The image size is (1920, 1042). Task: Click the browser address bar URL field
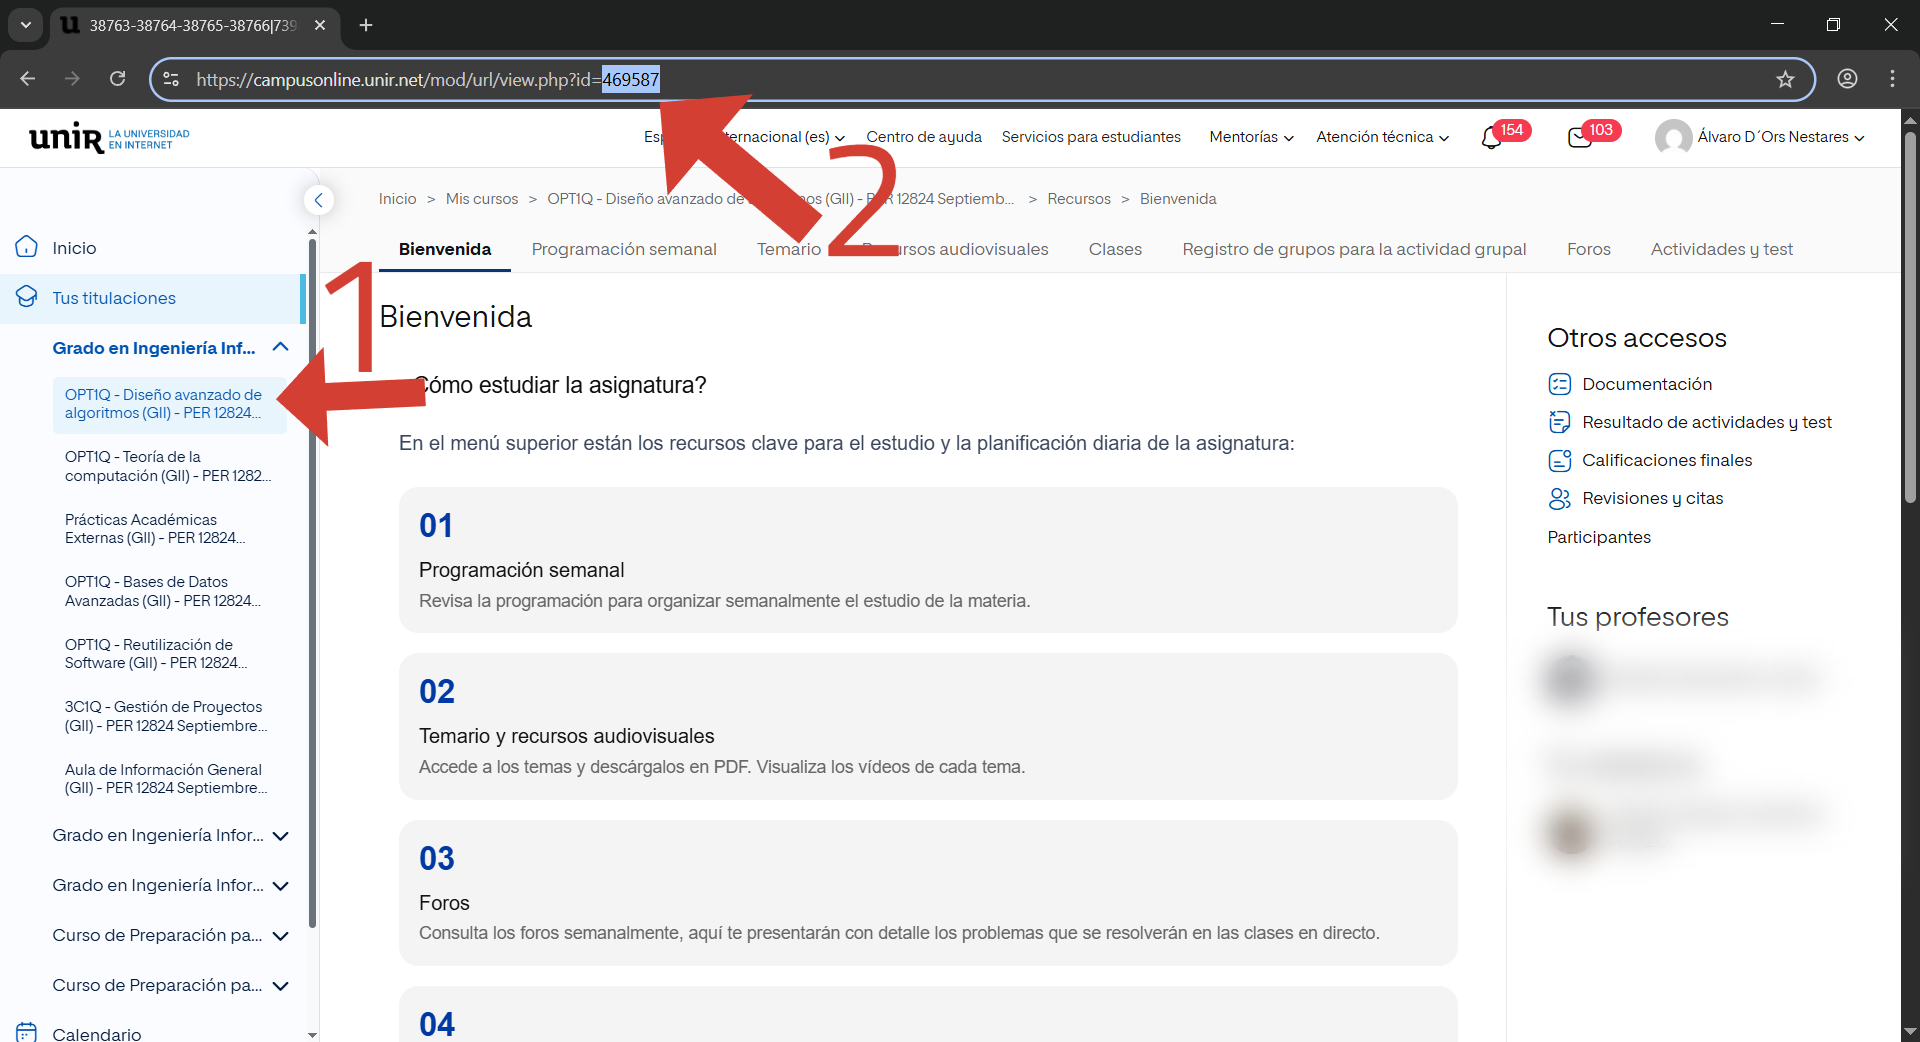980,79
